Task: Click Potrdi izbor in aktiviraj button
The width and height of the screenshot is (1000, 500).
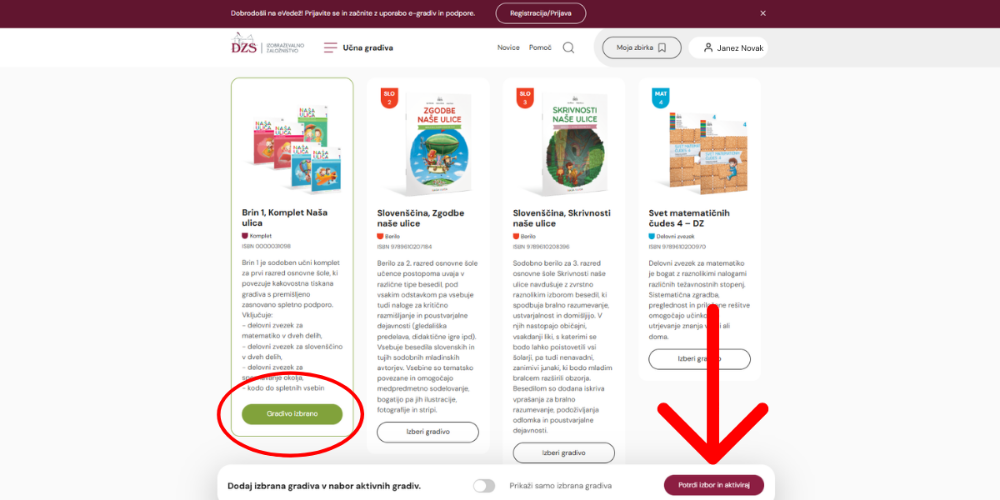Action: (x=714, y=485)
